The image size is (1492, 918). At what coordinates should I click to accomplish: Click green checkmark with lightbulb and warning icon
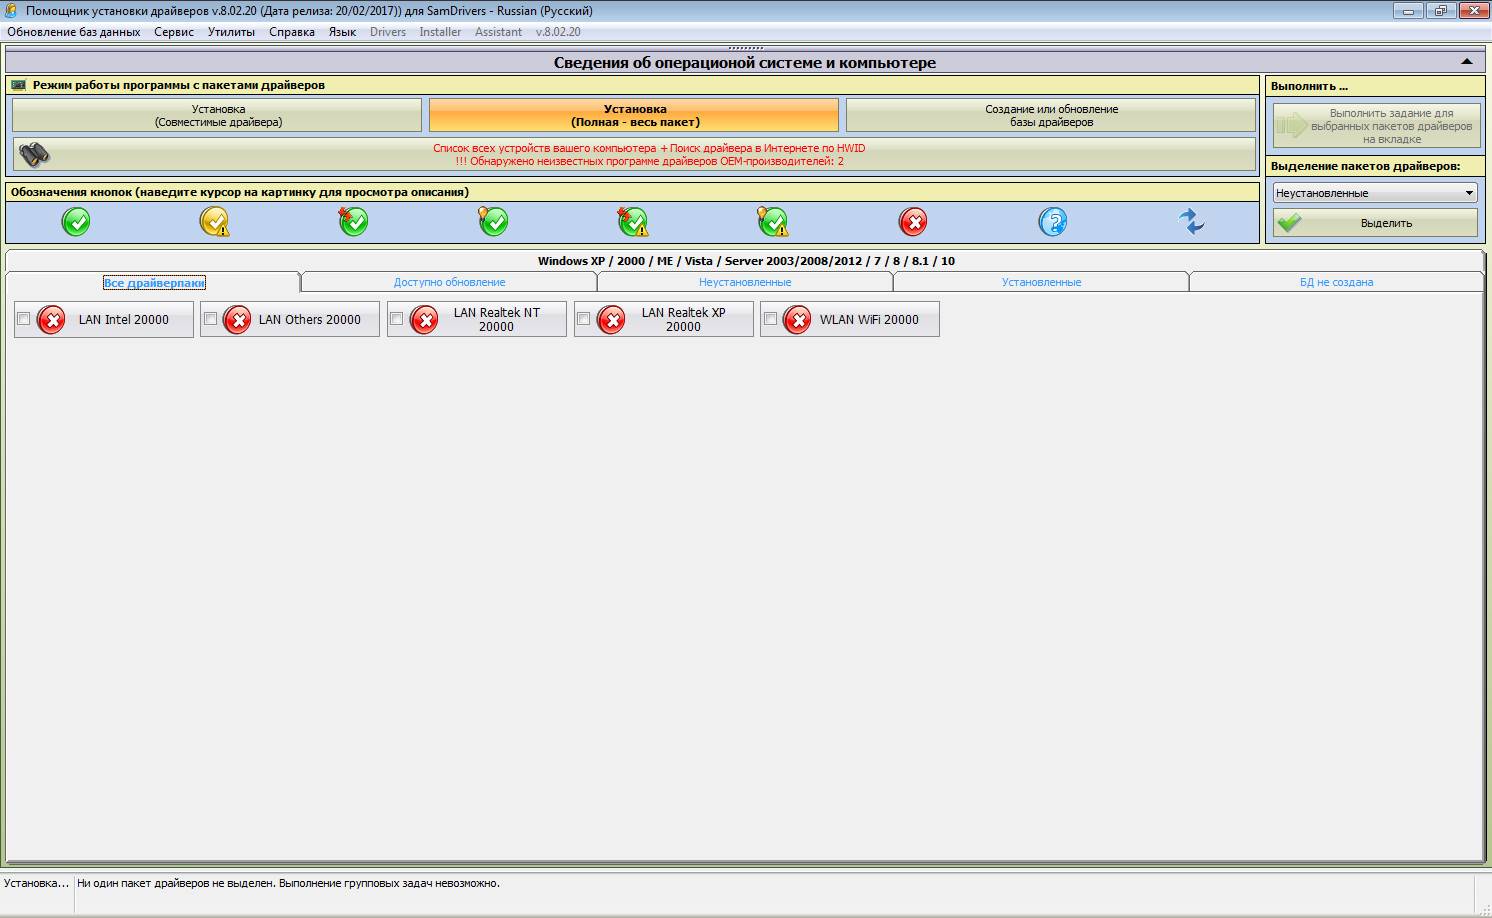(772, 221)
